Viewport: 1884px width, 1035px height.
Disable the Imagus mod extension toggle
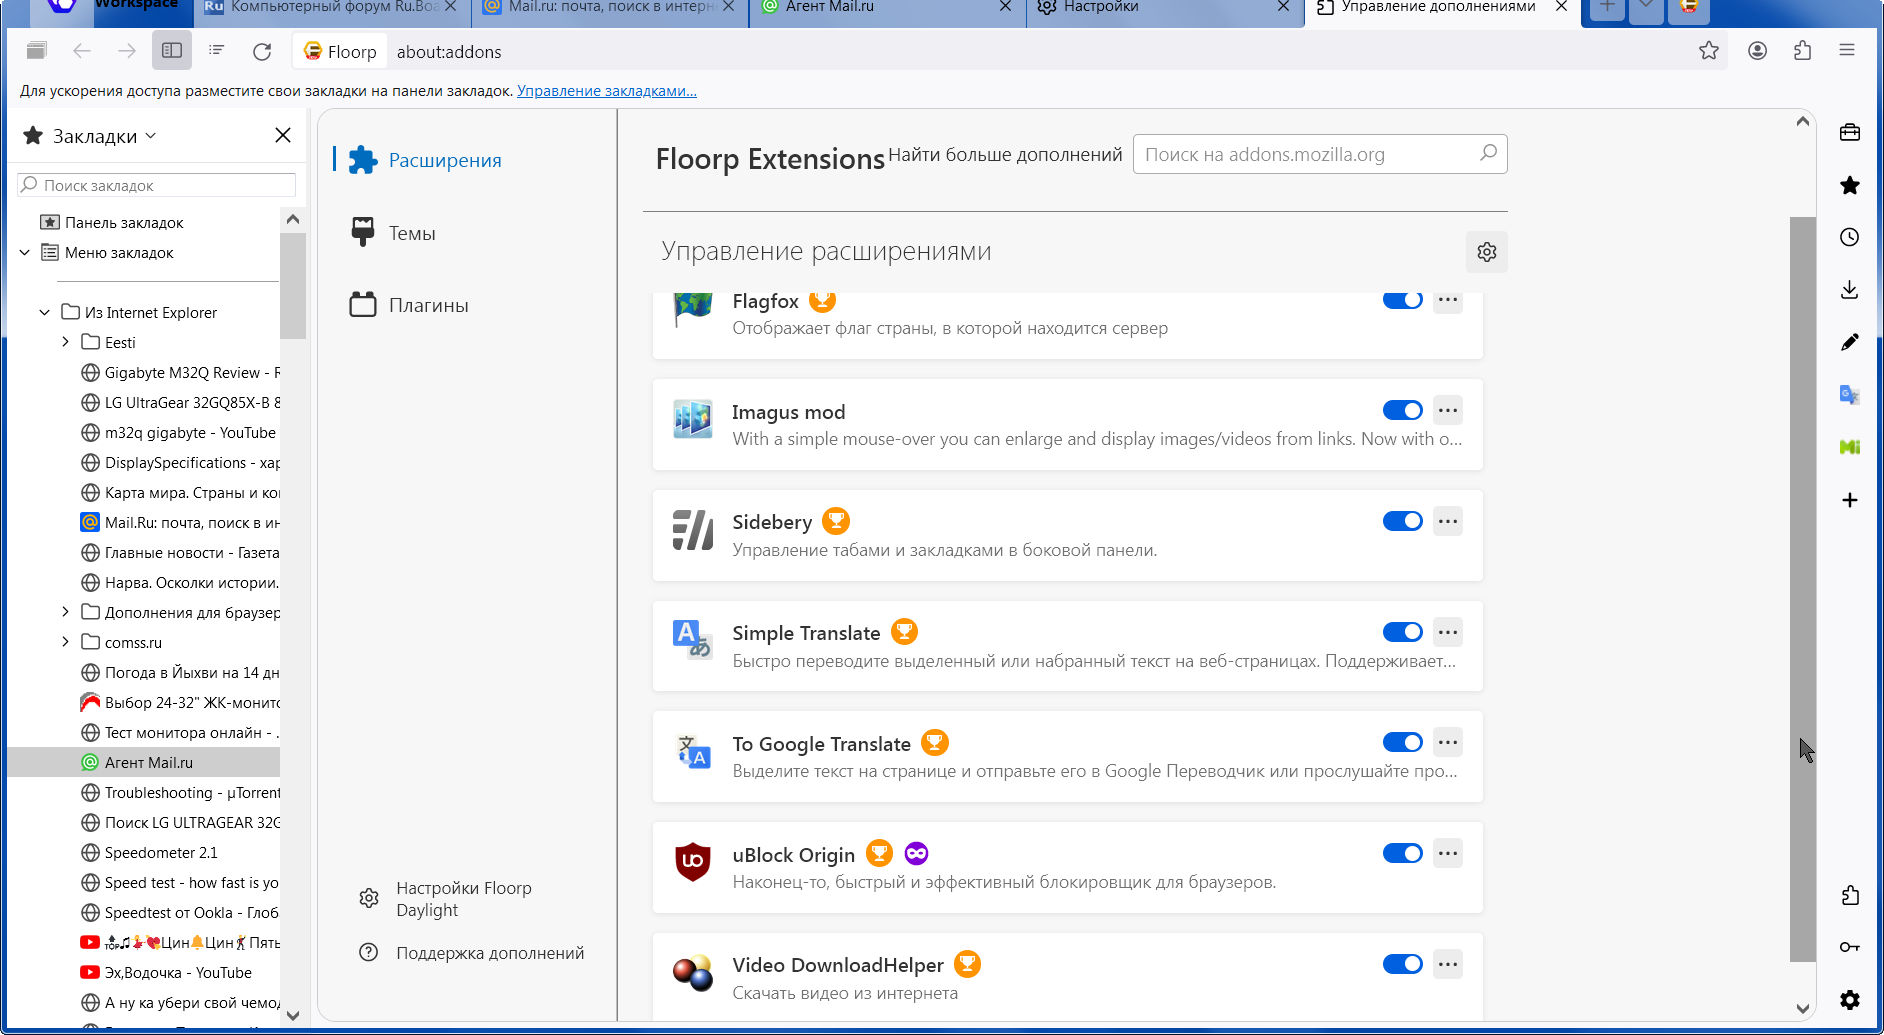pos(1403,410)
